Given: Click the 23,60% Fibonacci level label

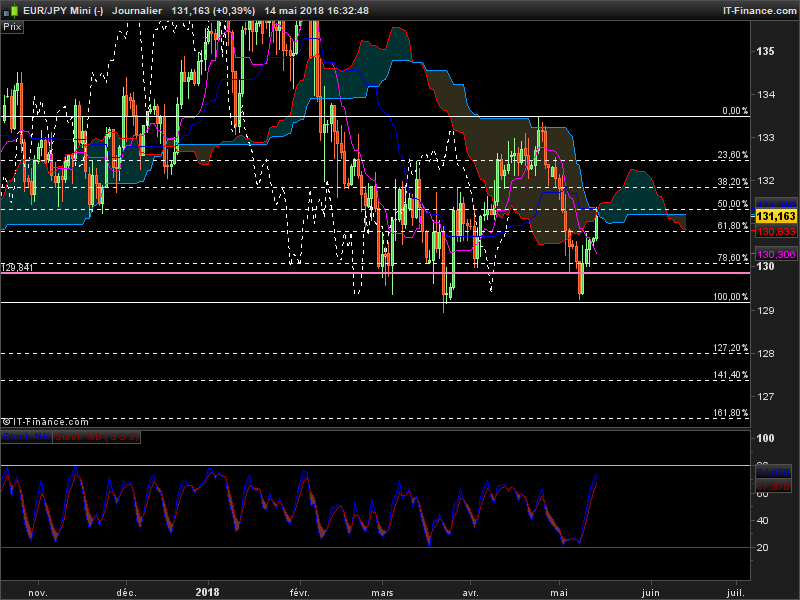Looking at the screenshot, I should pos(733,155).
